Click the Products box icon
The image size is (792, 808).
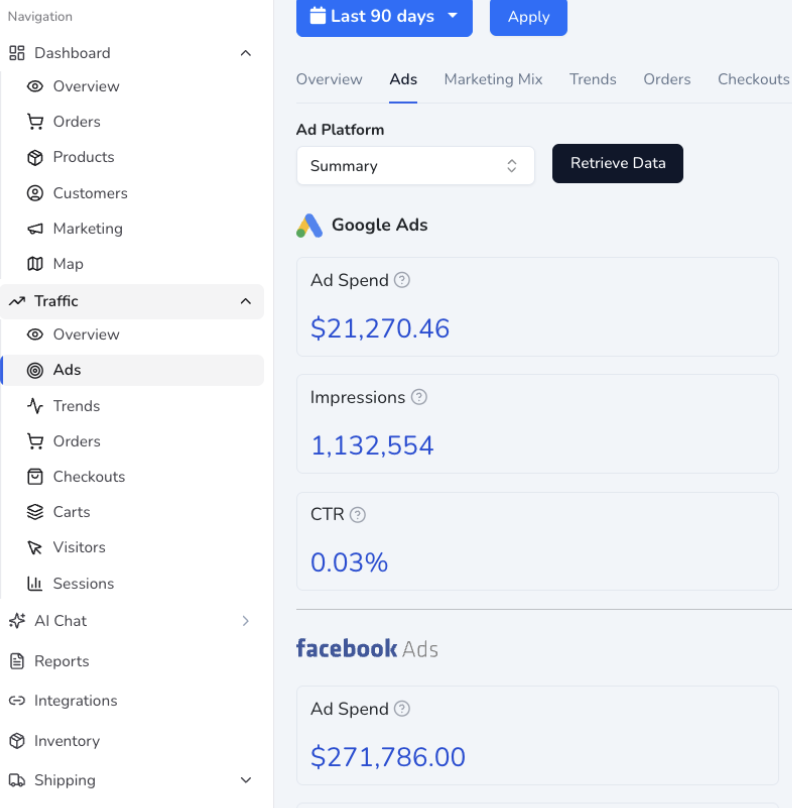[35, 157]
